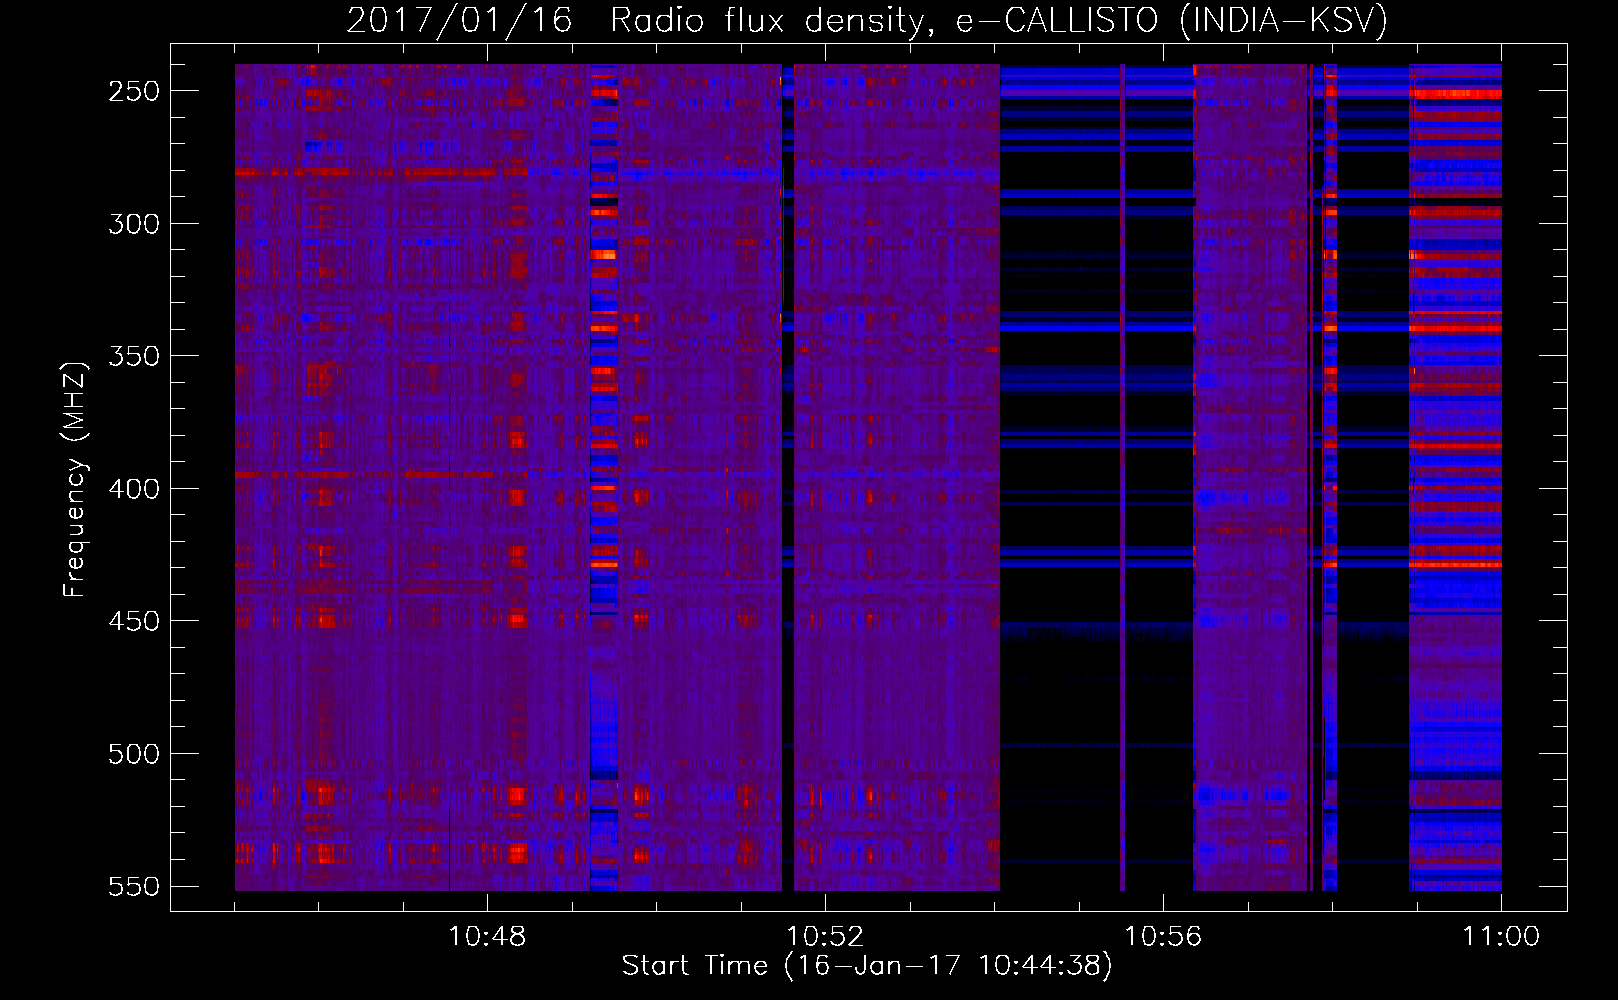
Task: Click the 11:00 time tick label
Action: point(1501,936)
